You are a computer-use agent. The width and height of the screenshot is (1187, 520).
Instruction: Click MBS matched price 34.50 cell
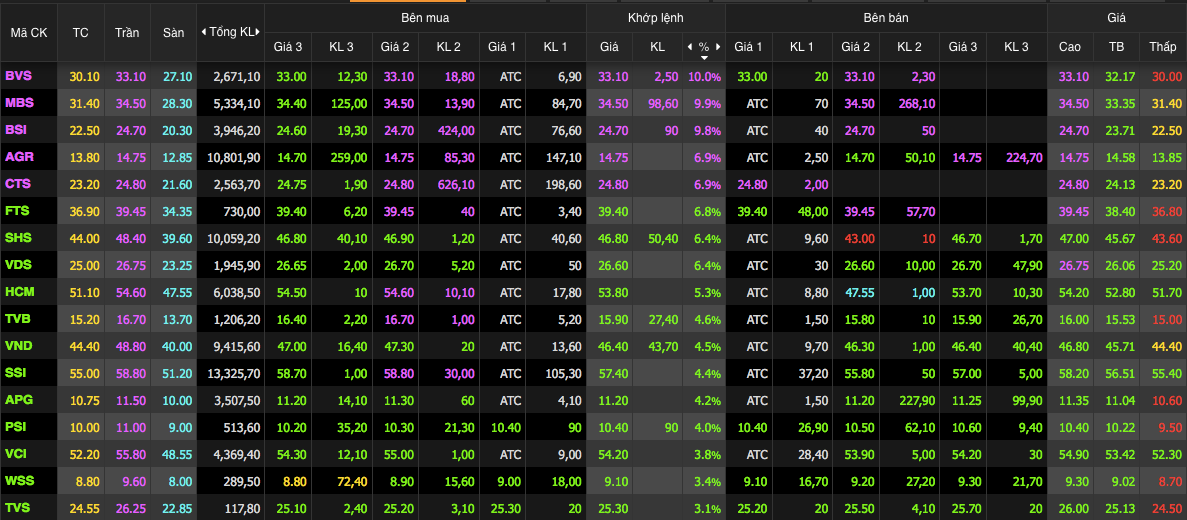(611, 103)
